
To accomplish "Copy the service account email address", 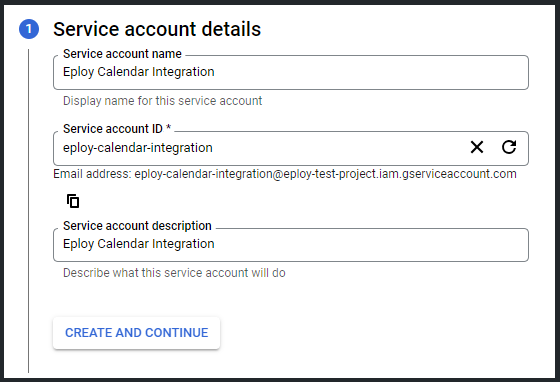I will [73, 201].
